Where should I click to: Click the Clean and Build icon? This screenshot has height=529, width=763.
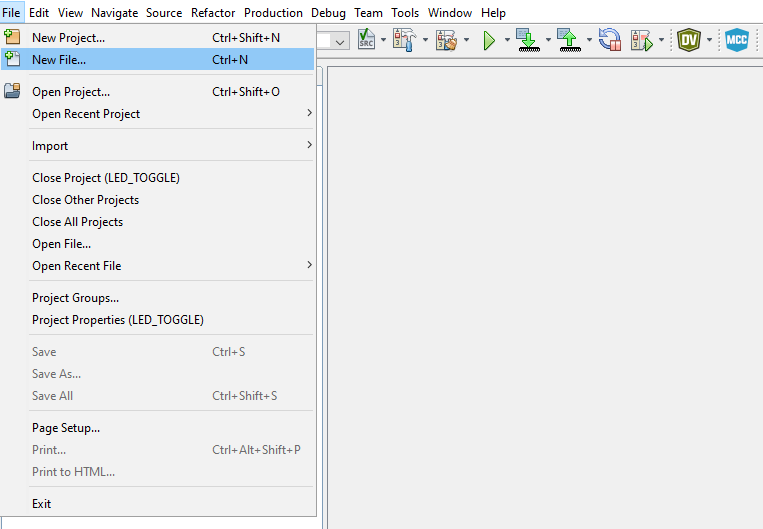[x=445, y=41]
